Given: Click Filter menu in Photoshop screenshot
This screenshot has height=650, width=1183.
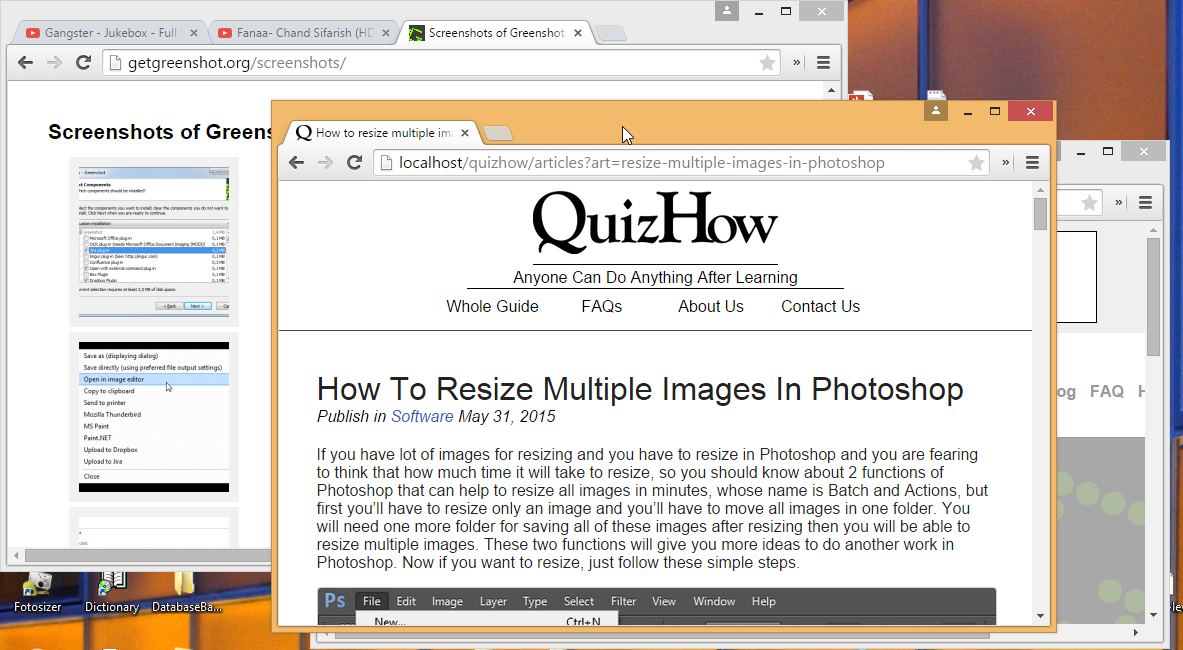Looking at the screenshot, I should [623, 601].
